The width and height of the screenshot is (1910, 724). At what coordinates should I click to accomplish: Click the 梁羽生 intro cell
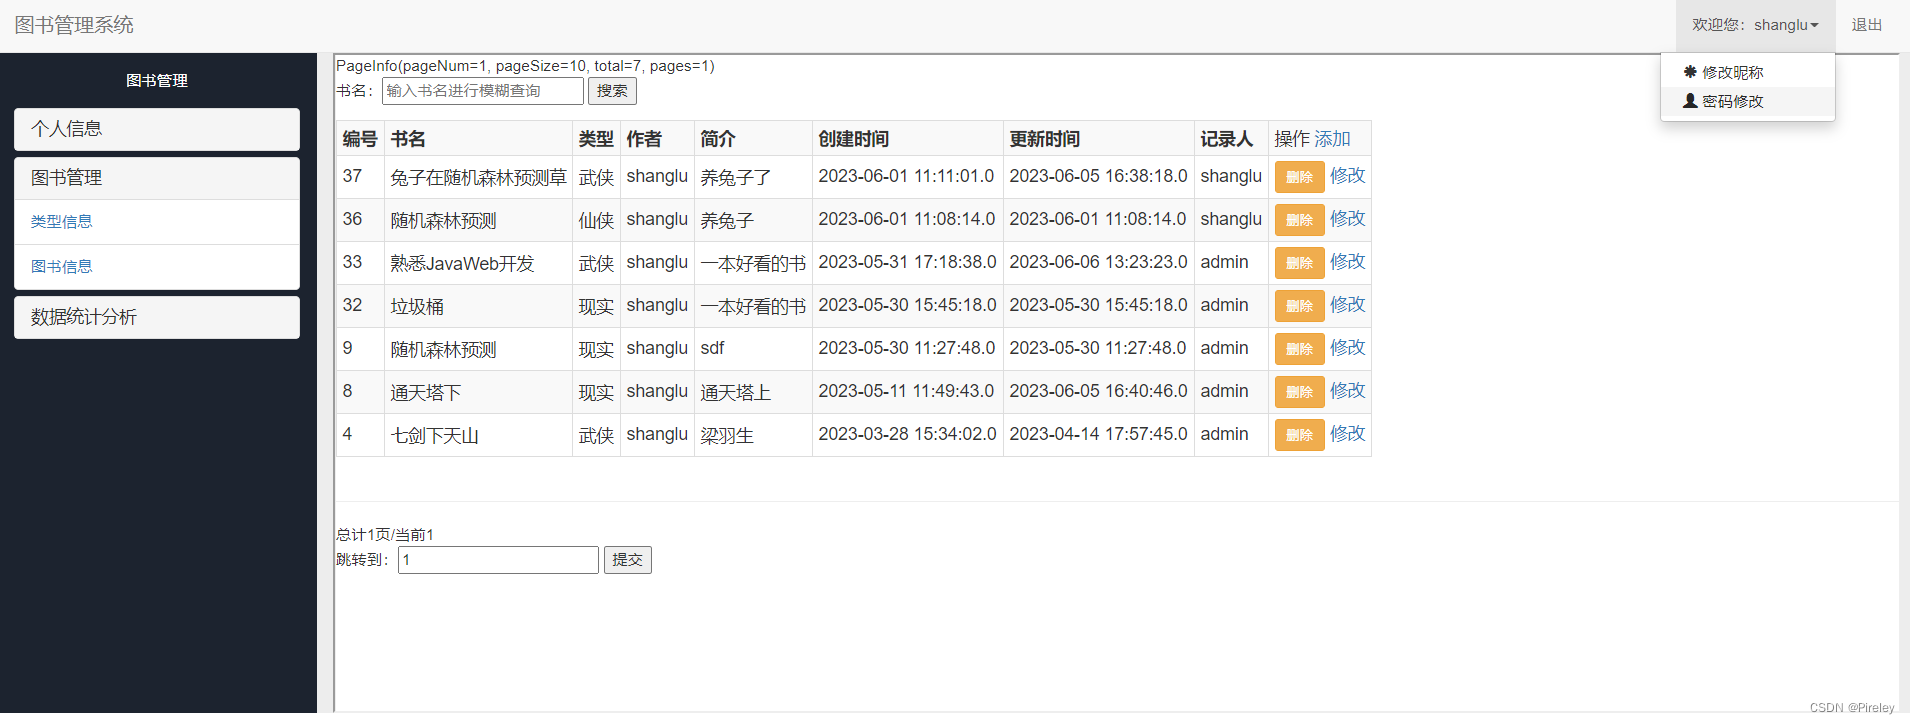point(753,435)
